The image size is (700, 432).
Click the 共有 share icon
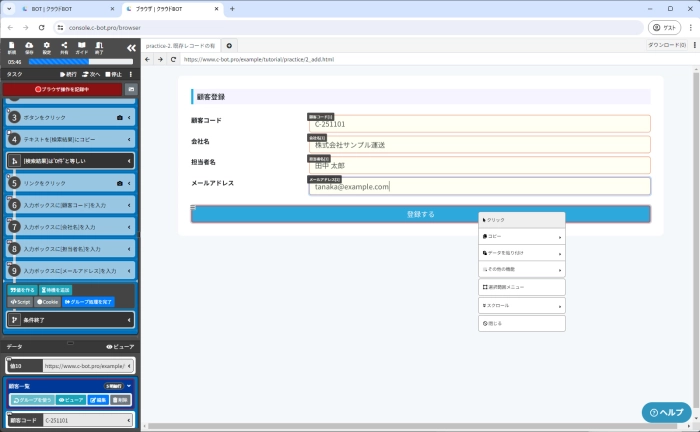(64, 47)
